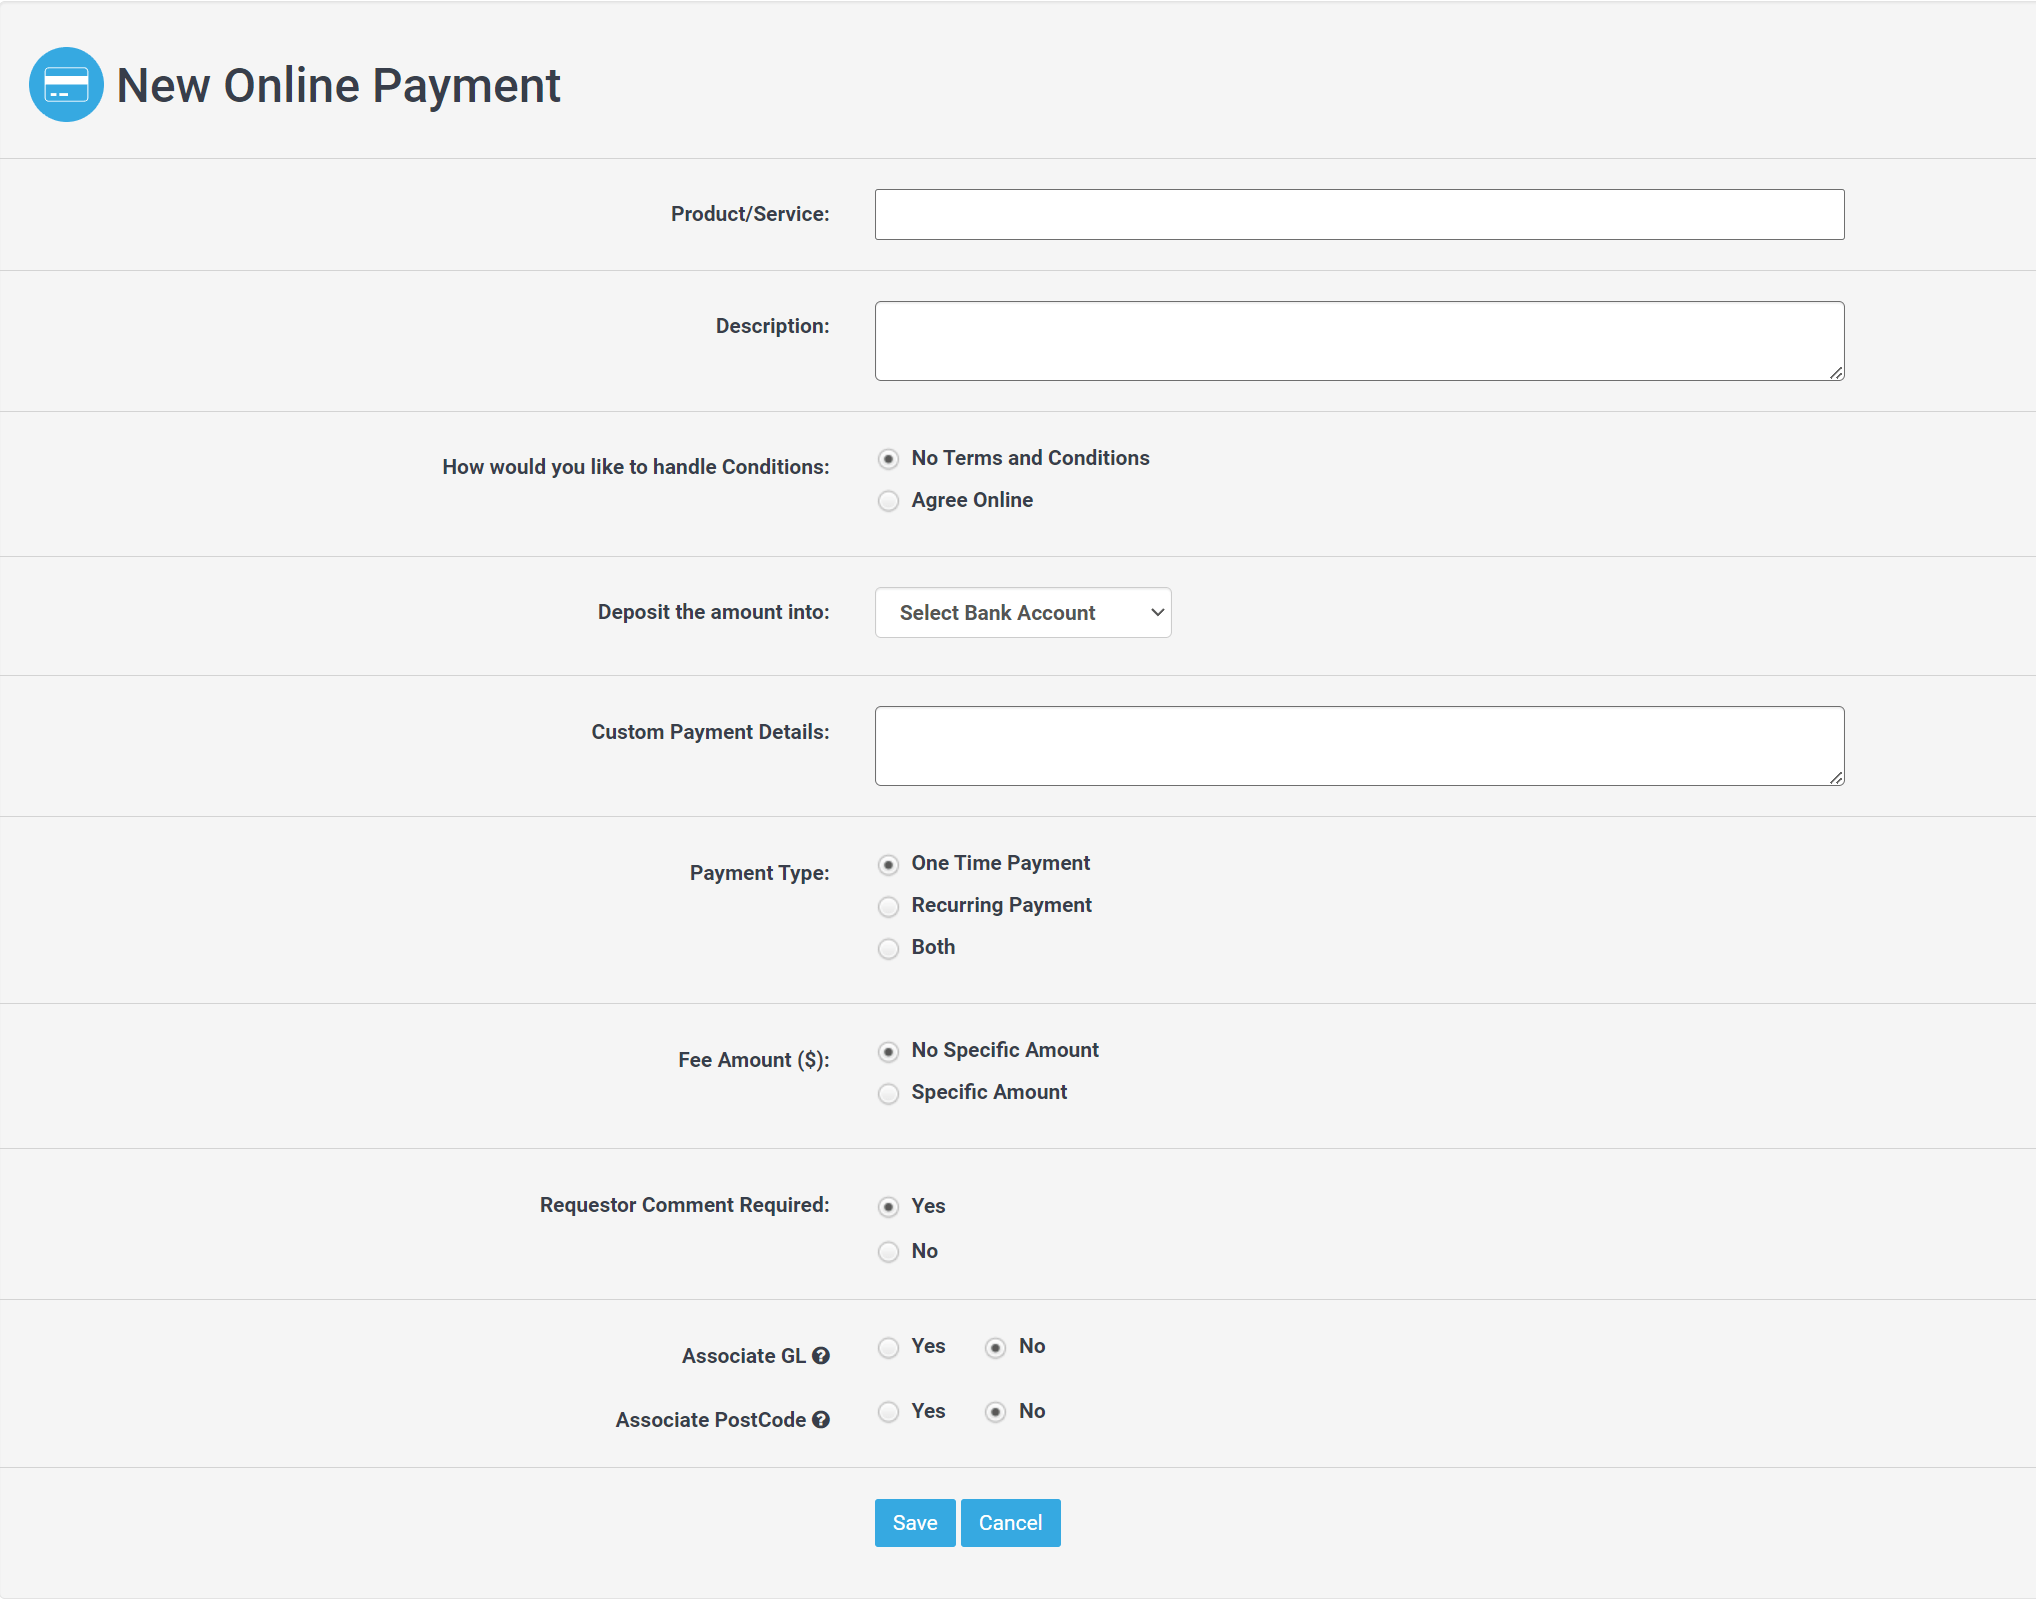Viewport: 2036px width, 1601px height.
Task: Click the credit card icon in the header
Action: tap(66, 84)
